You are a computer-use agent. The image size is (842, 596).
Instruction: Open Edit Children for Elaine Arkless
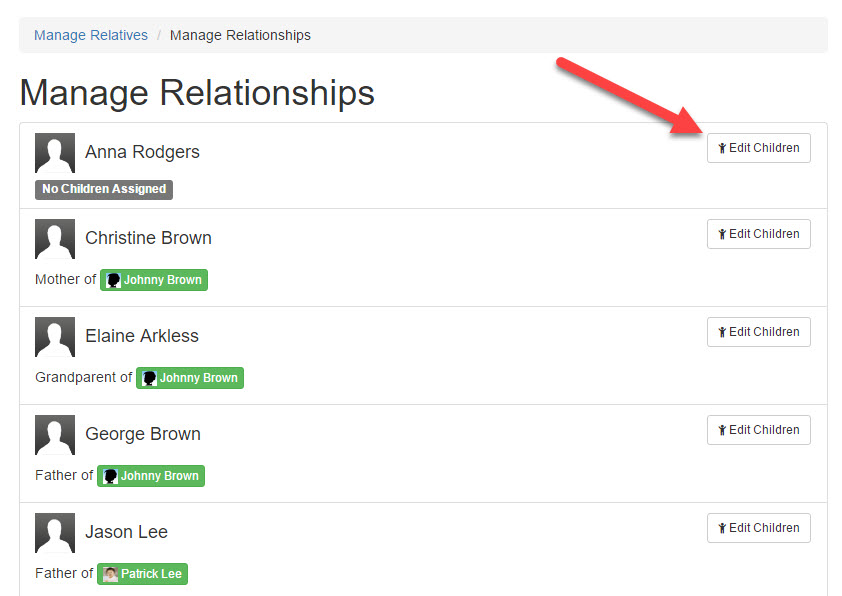coord(758,332)
